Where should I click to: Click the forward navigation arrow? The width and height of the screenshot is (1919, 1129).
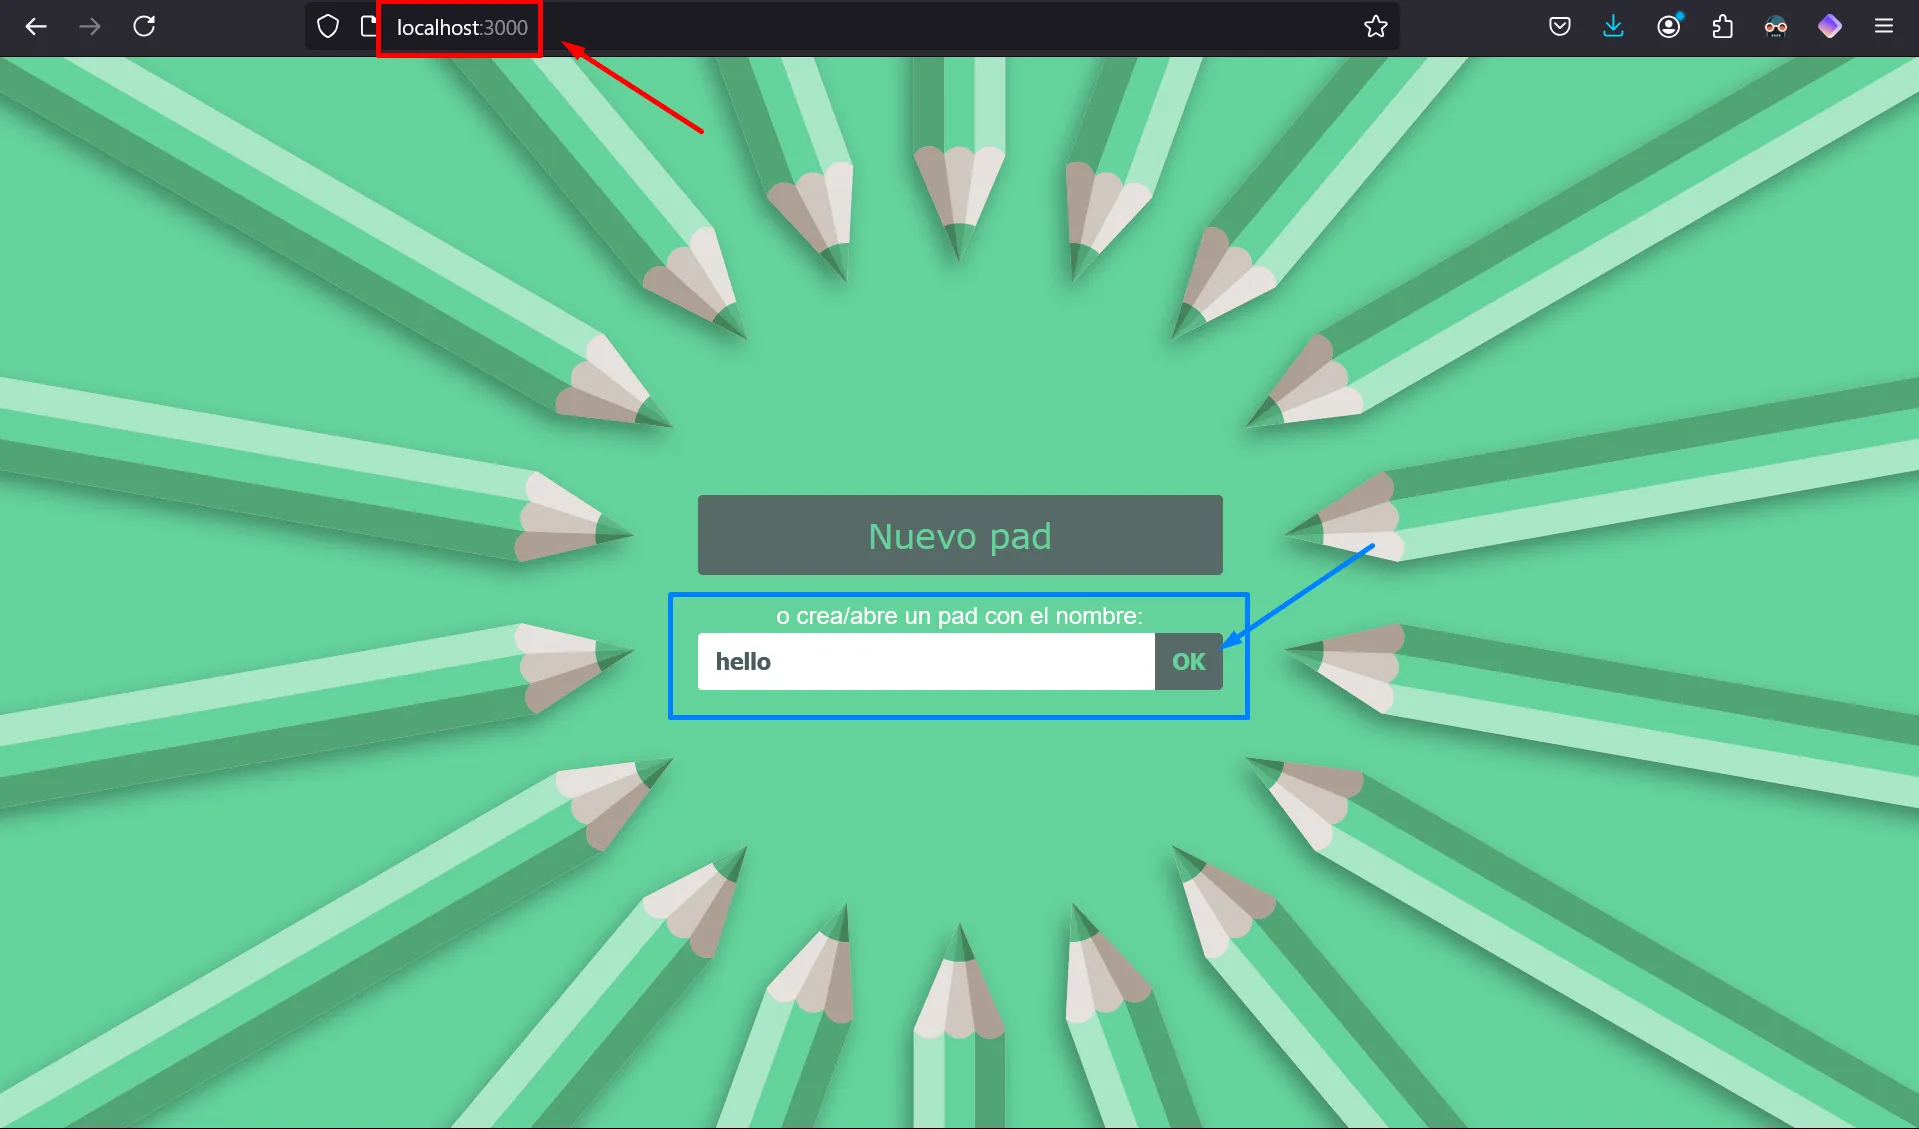pyautogui.click(x=90, y=27)
